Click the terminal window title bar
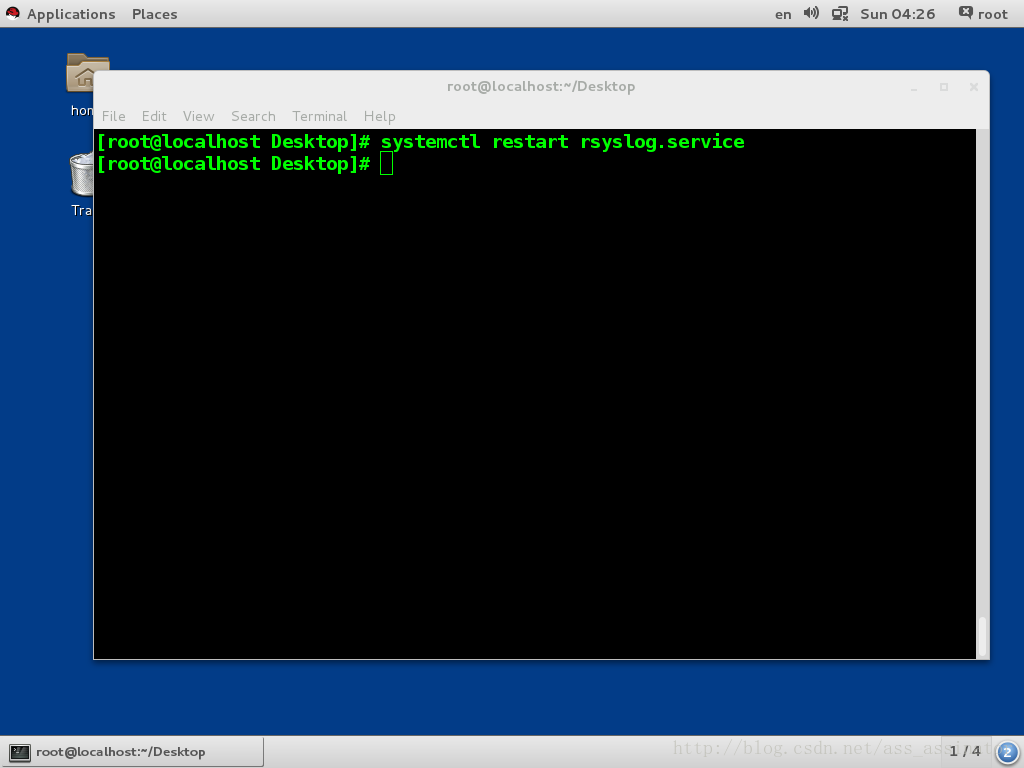Image resolution: width=1024 pixels, height=768 pixels. point(541,86)
